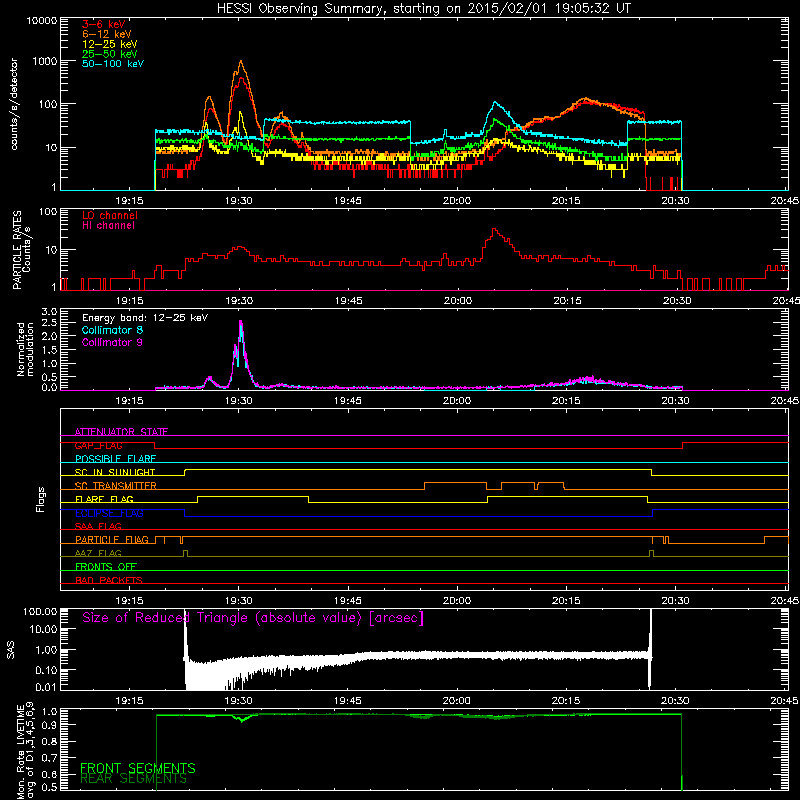800x800 pixels.
Task: Select the SAA FLAG label
Action: click(x=98, y=526)
